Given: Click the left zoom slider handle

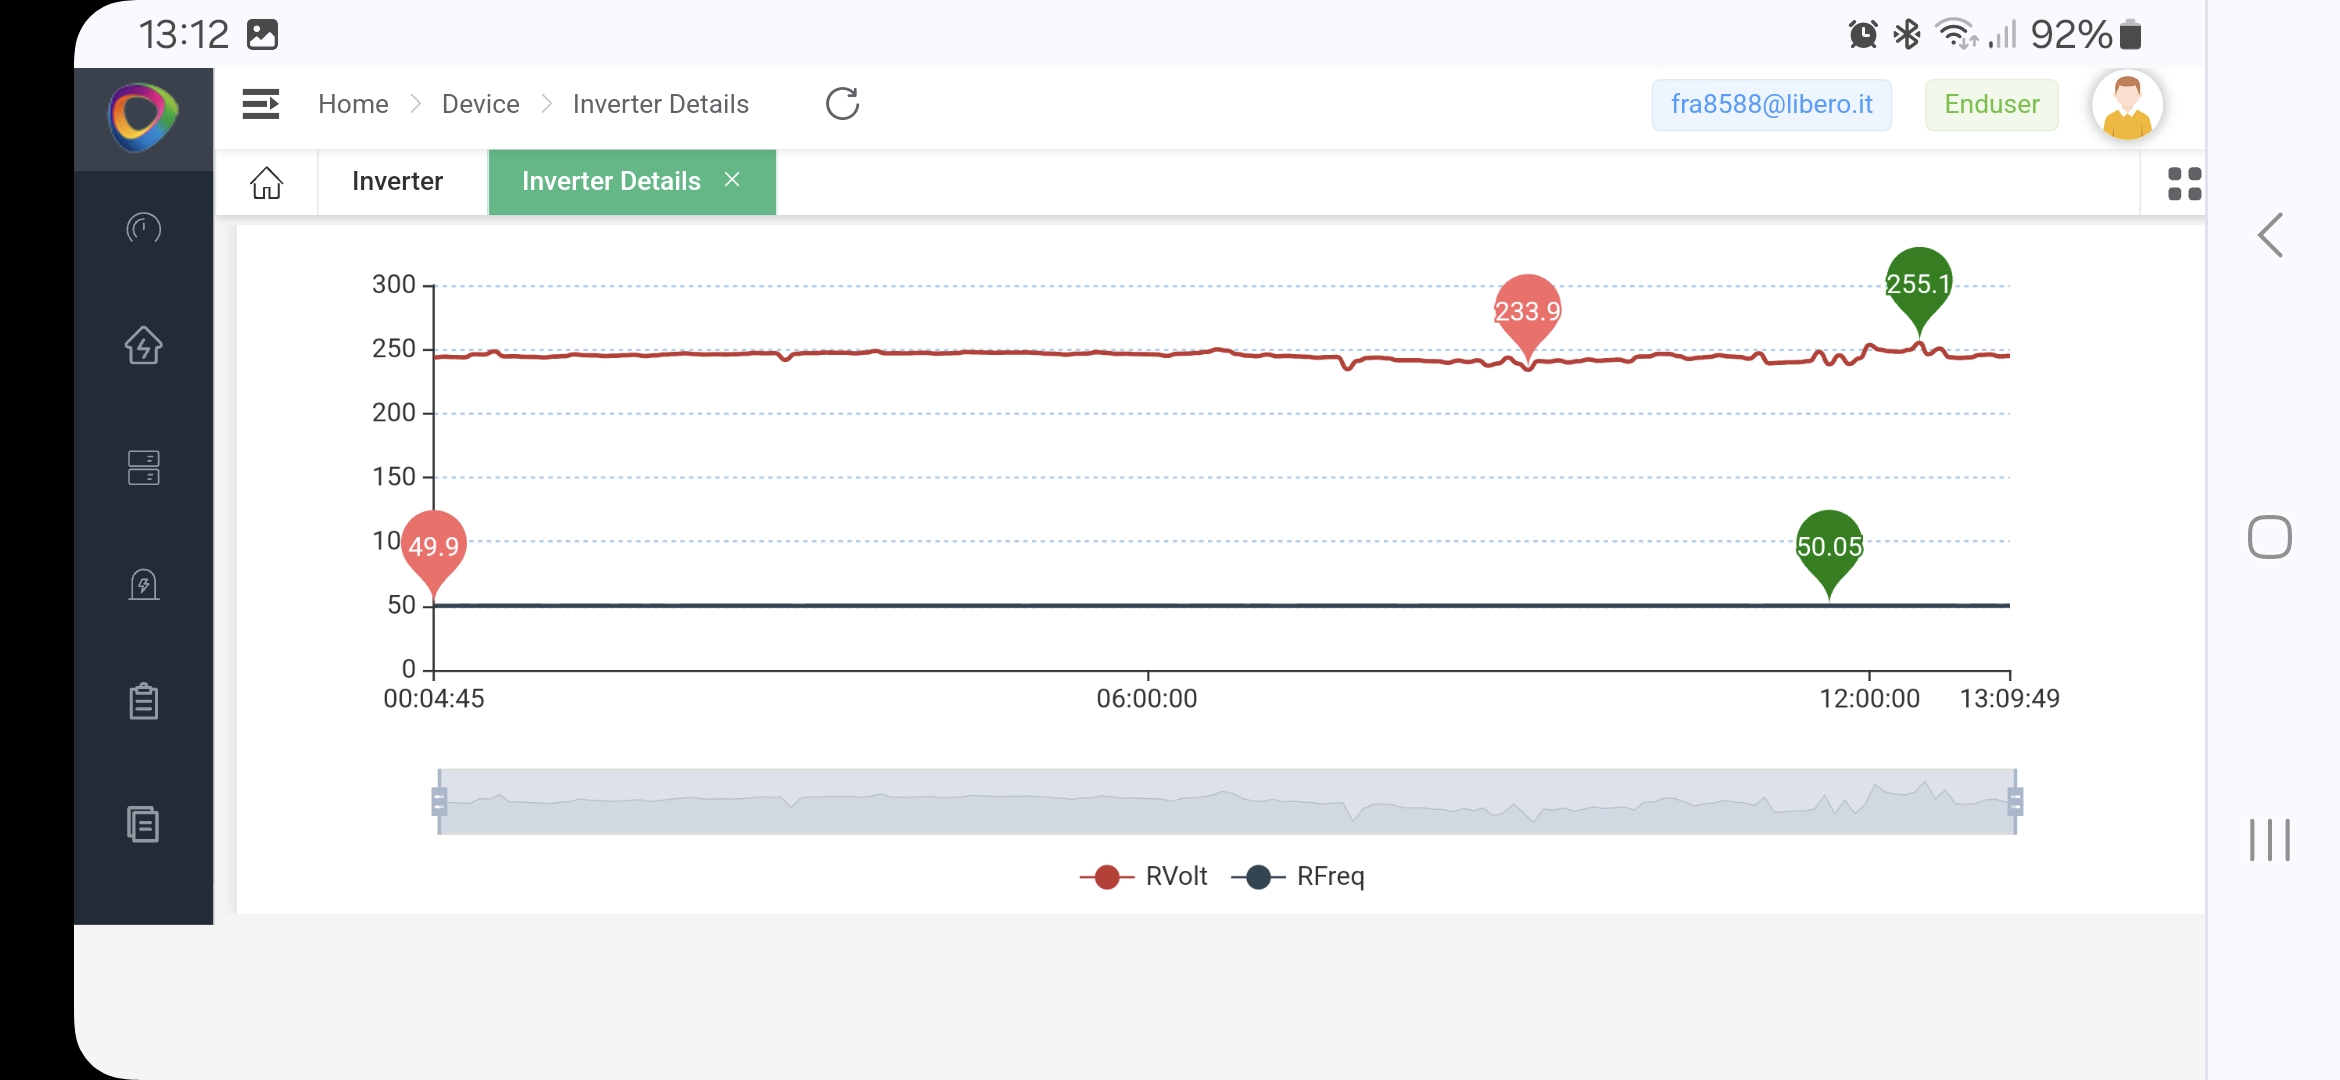Looking at the screenshot, I should tap(439, 801).
